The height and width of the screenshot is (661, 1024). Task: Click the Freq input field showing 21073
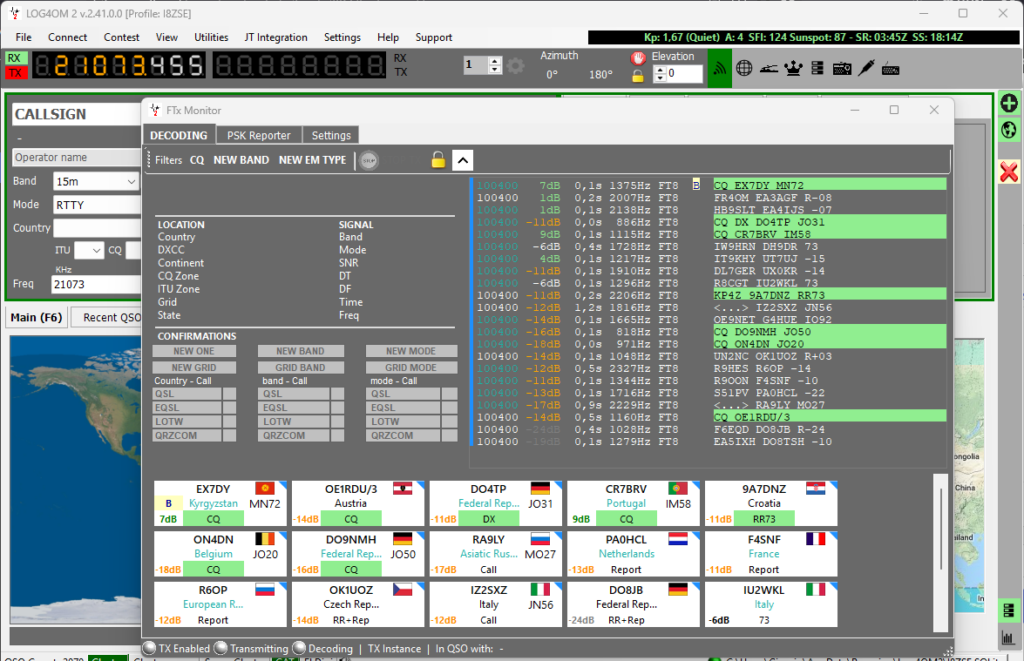point(96,284)
